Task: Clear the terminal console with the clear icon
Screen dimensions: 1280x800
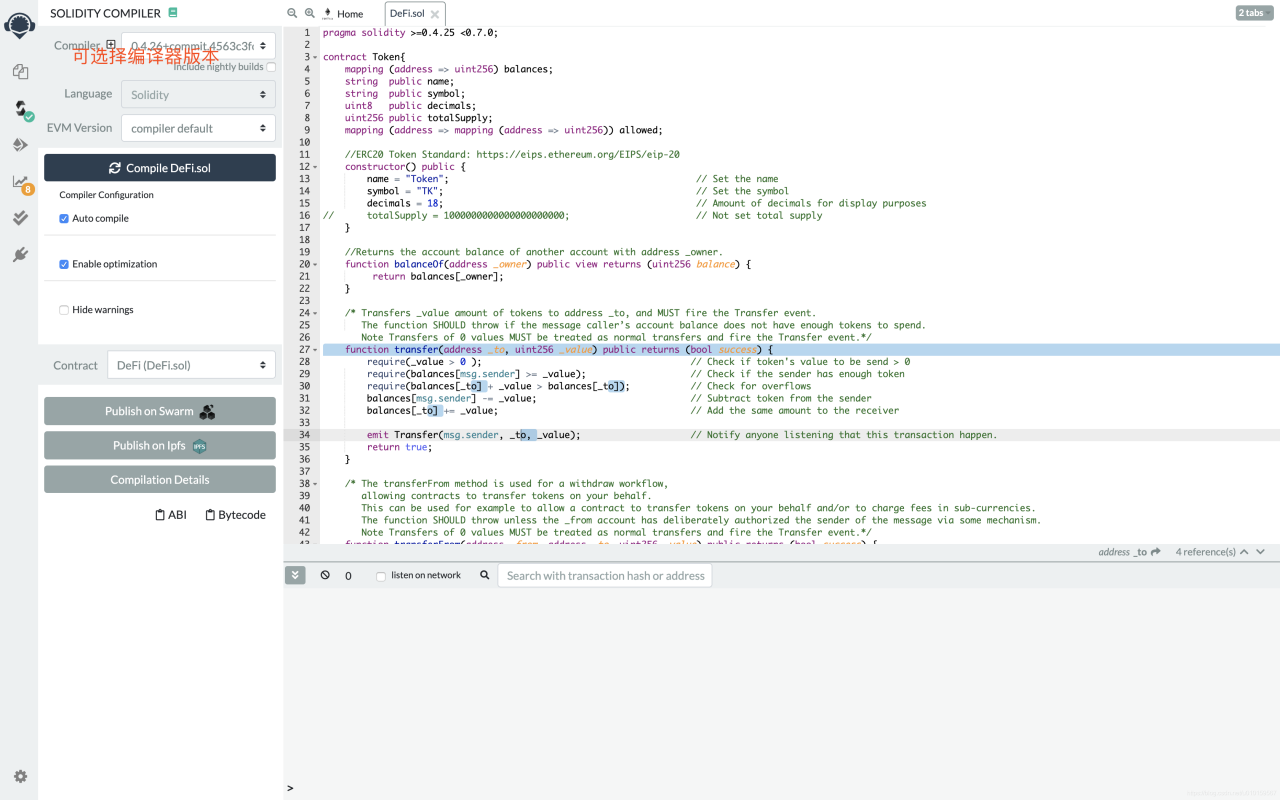Action: 325,575
